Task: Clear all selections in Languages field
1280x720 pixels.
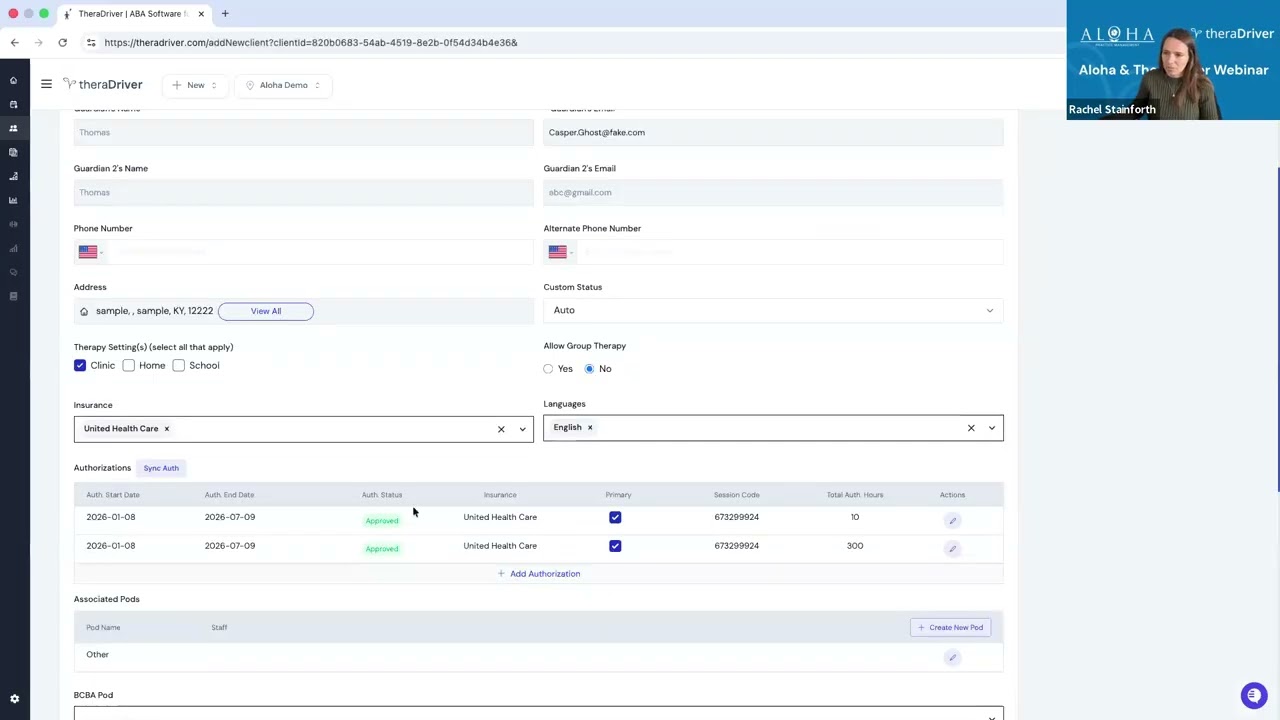Action: coord(971,428)
